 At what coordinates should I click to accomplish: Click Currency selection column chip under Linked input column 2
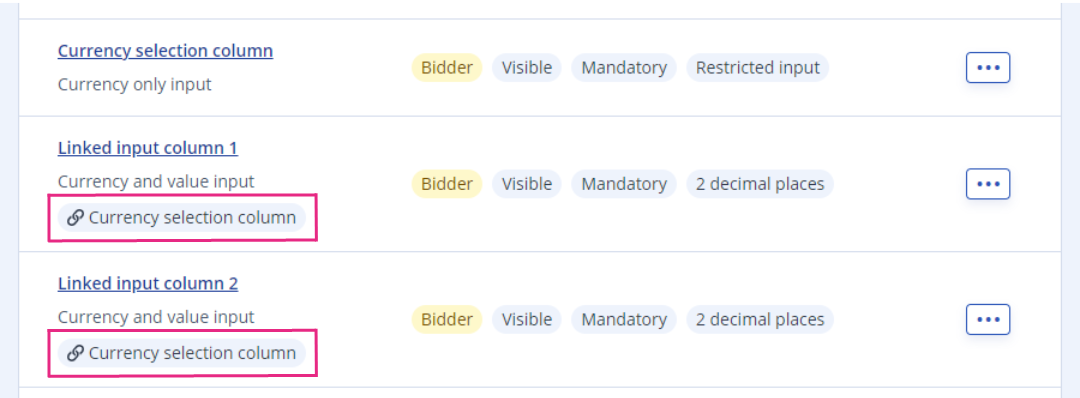[x=182, y=354]
